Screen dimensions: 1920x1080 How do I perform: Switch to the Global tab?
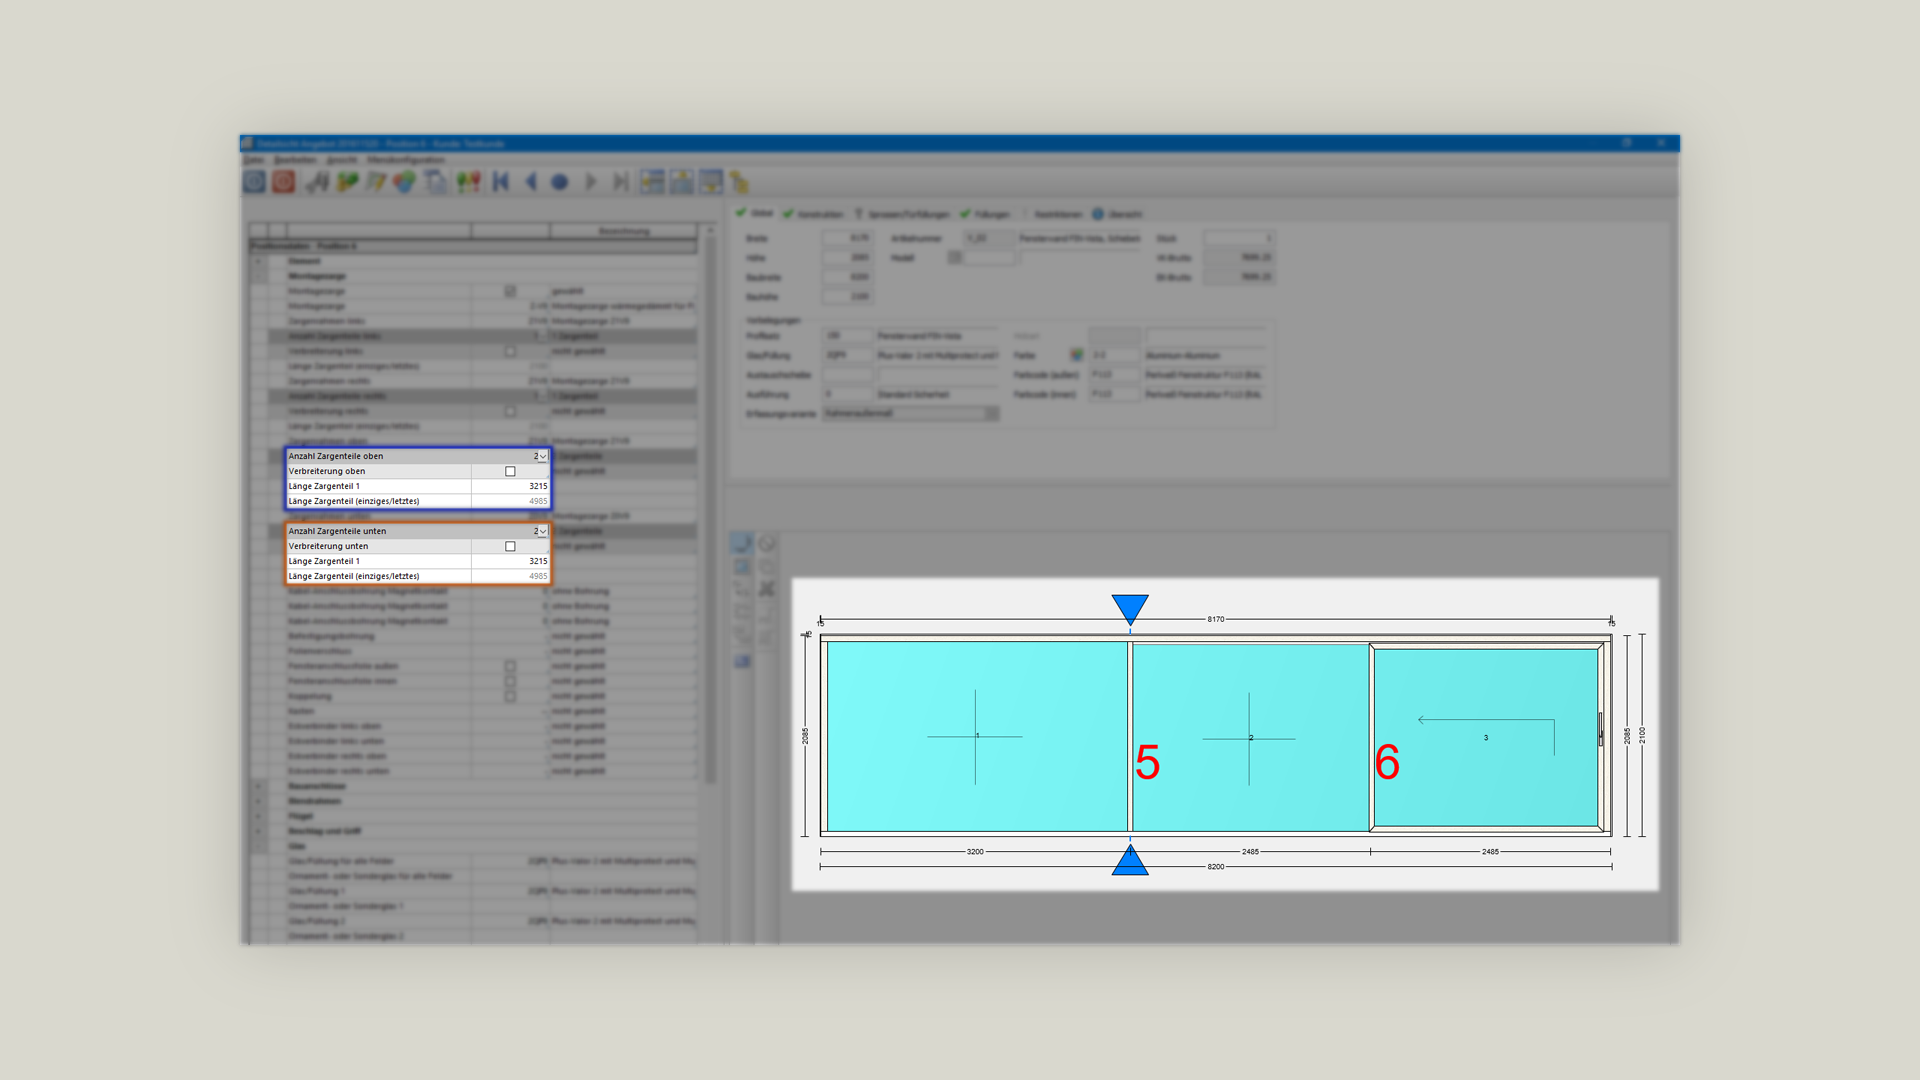point(755,213)
